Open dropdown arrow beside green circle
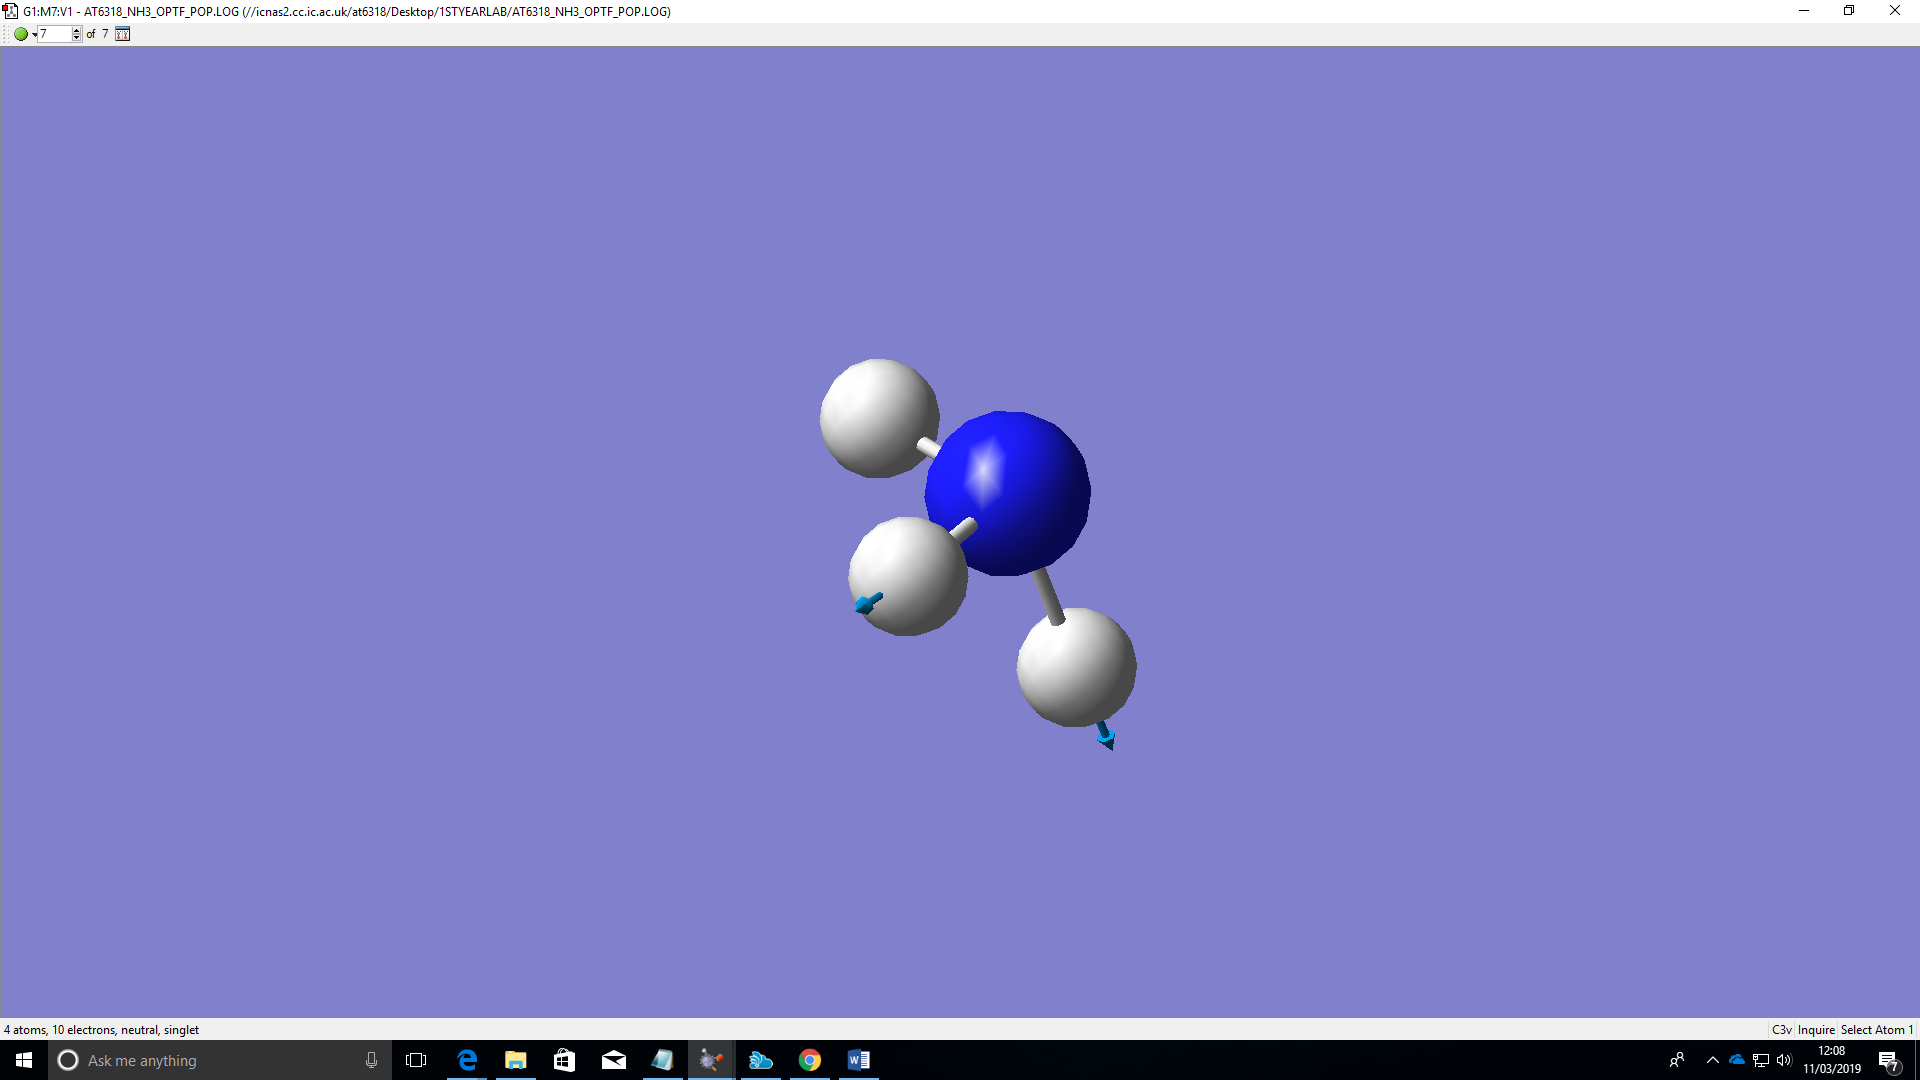This screenshot has width=1920, height=1080. tap(34, 35)
